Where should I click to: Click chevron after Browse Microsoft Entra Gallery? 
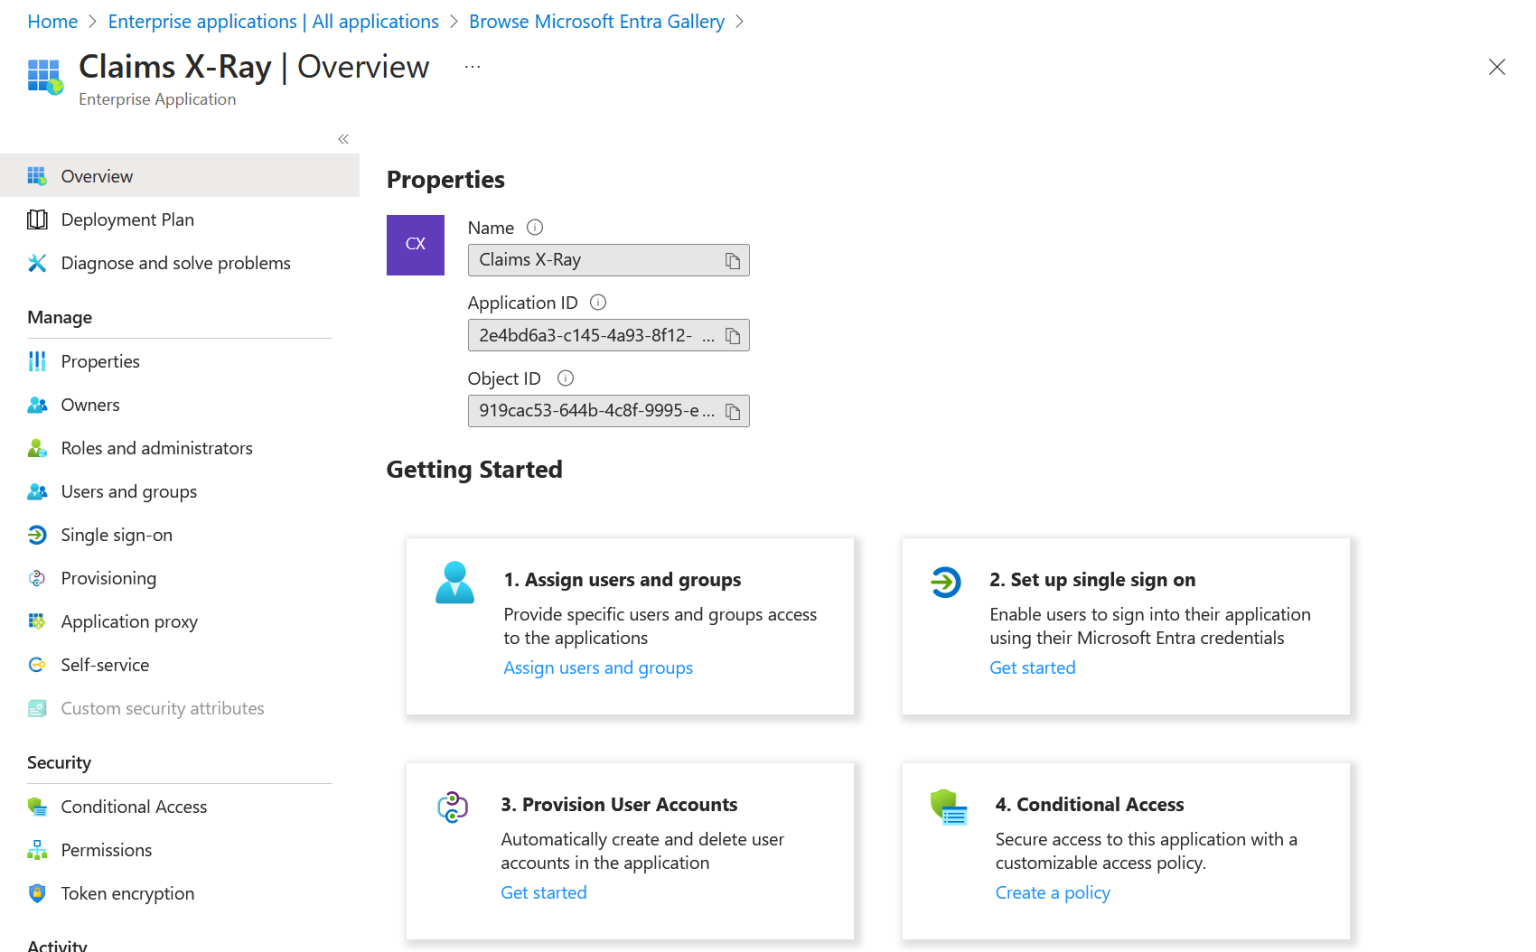740,21
